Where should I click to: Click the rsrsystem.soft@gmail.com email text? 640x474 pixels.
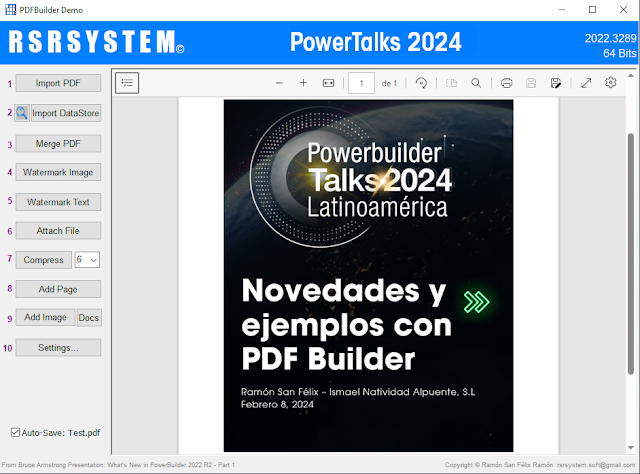pos(596,465)
